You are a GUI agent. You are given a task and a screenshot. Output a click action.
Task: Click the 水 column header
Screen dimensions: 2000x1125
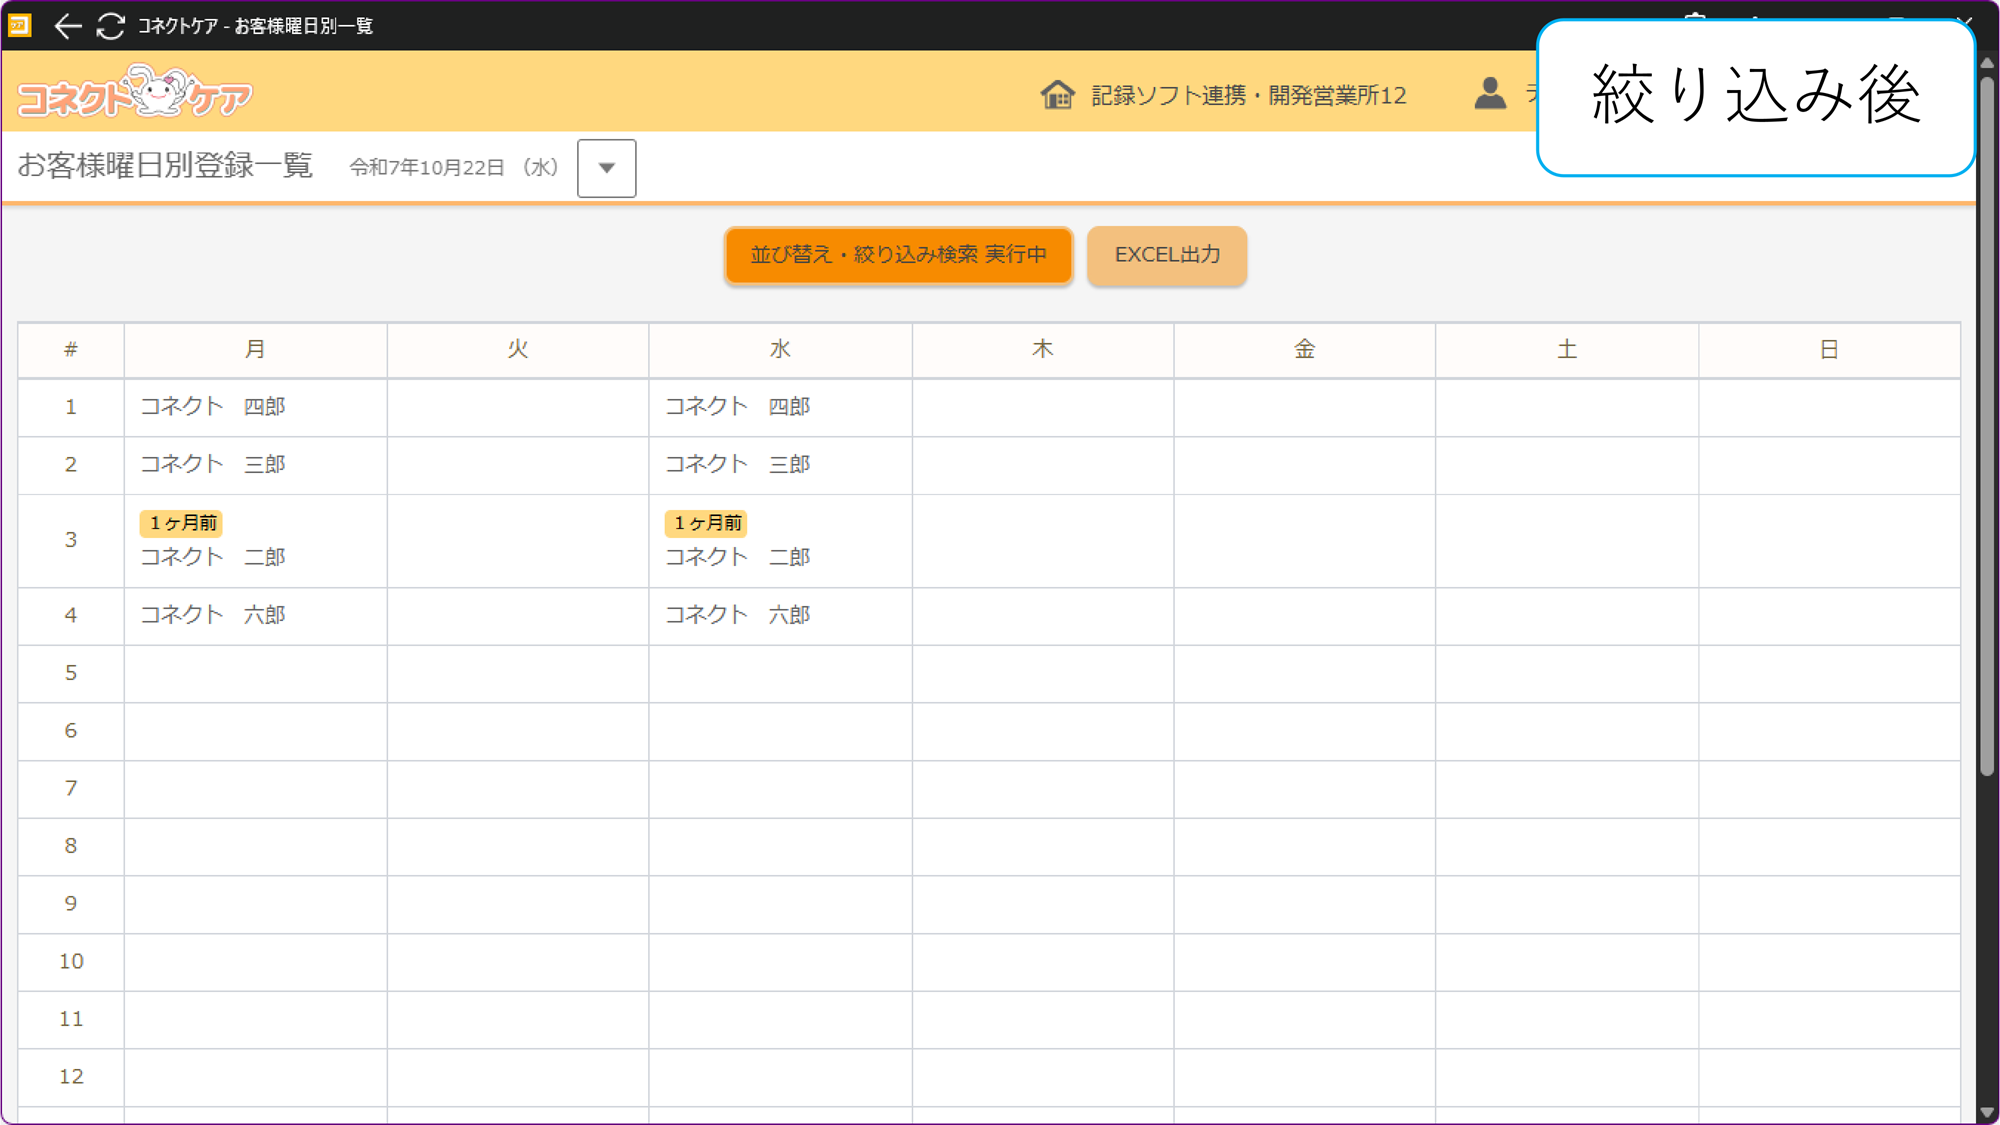click(x=780, y=349)
